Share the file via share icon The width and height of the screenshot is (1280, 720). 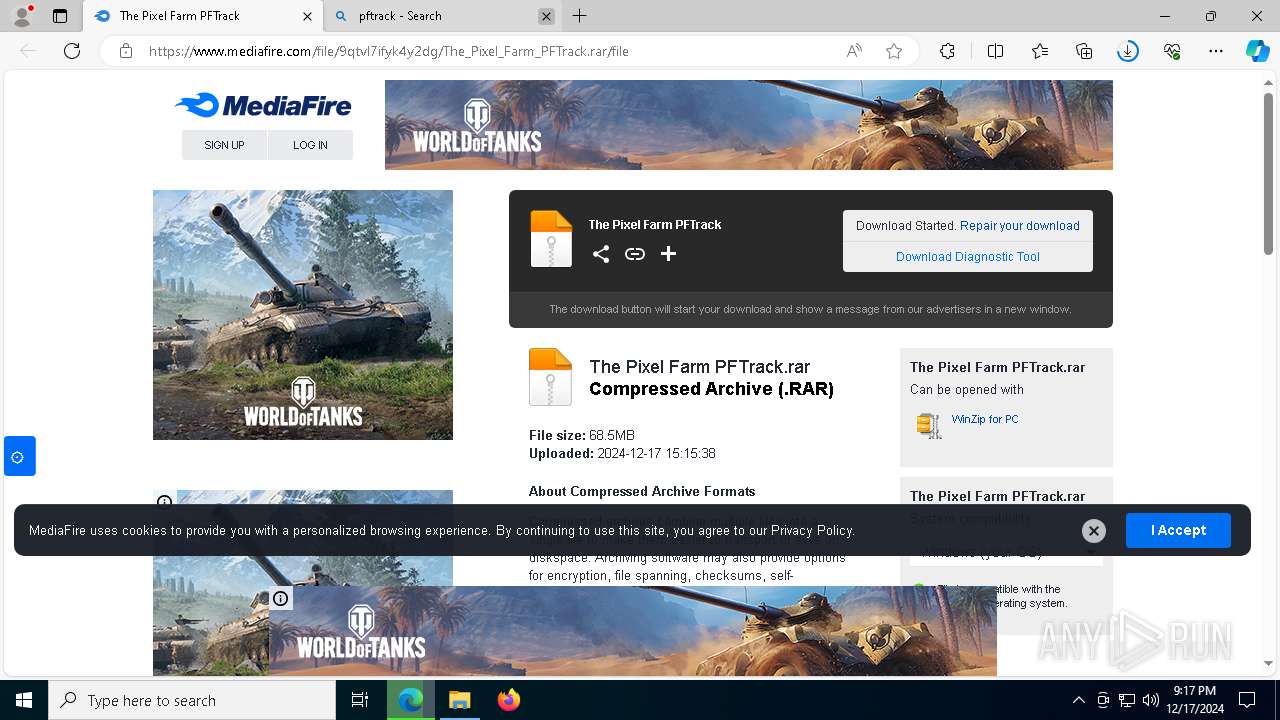pos(601,254)
